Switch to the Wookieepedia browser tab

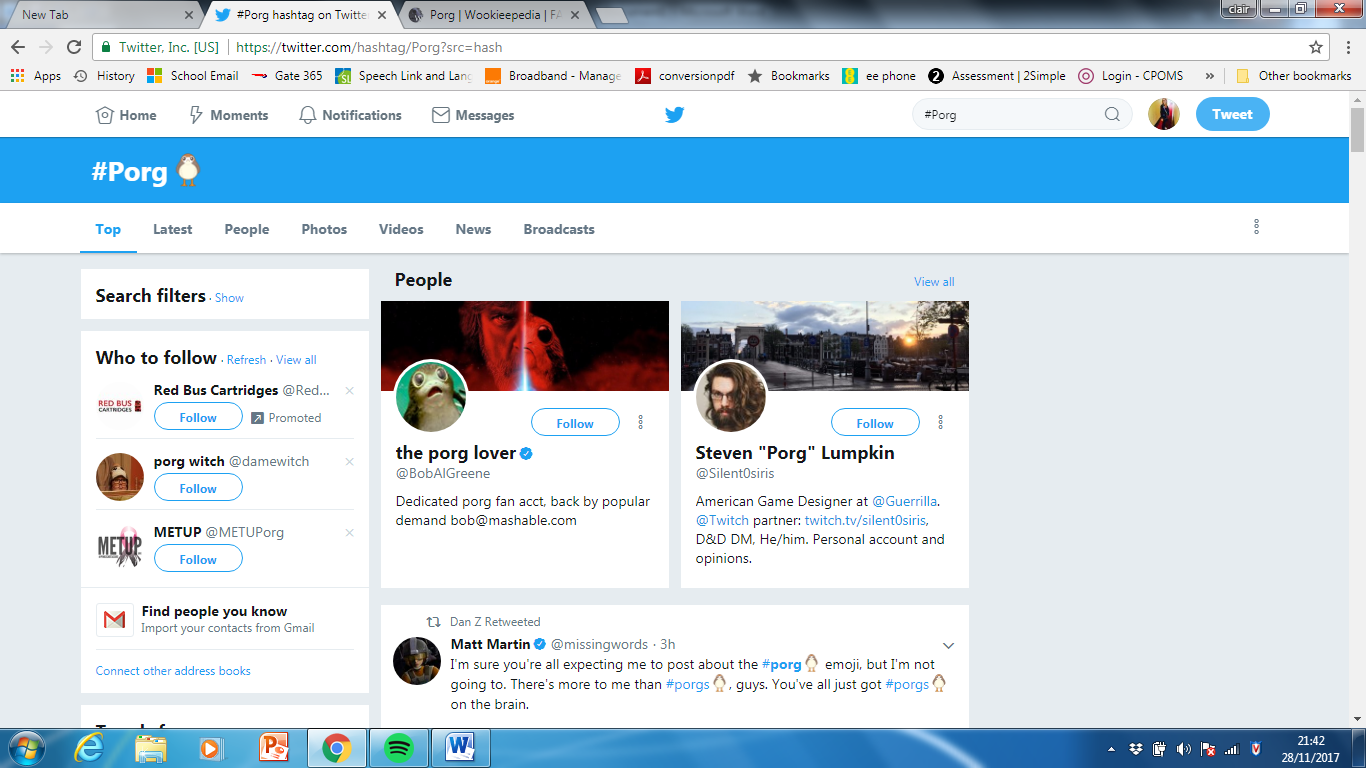tap(494, 15)
